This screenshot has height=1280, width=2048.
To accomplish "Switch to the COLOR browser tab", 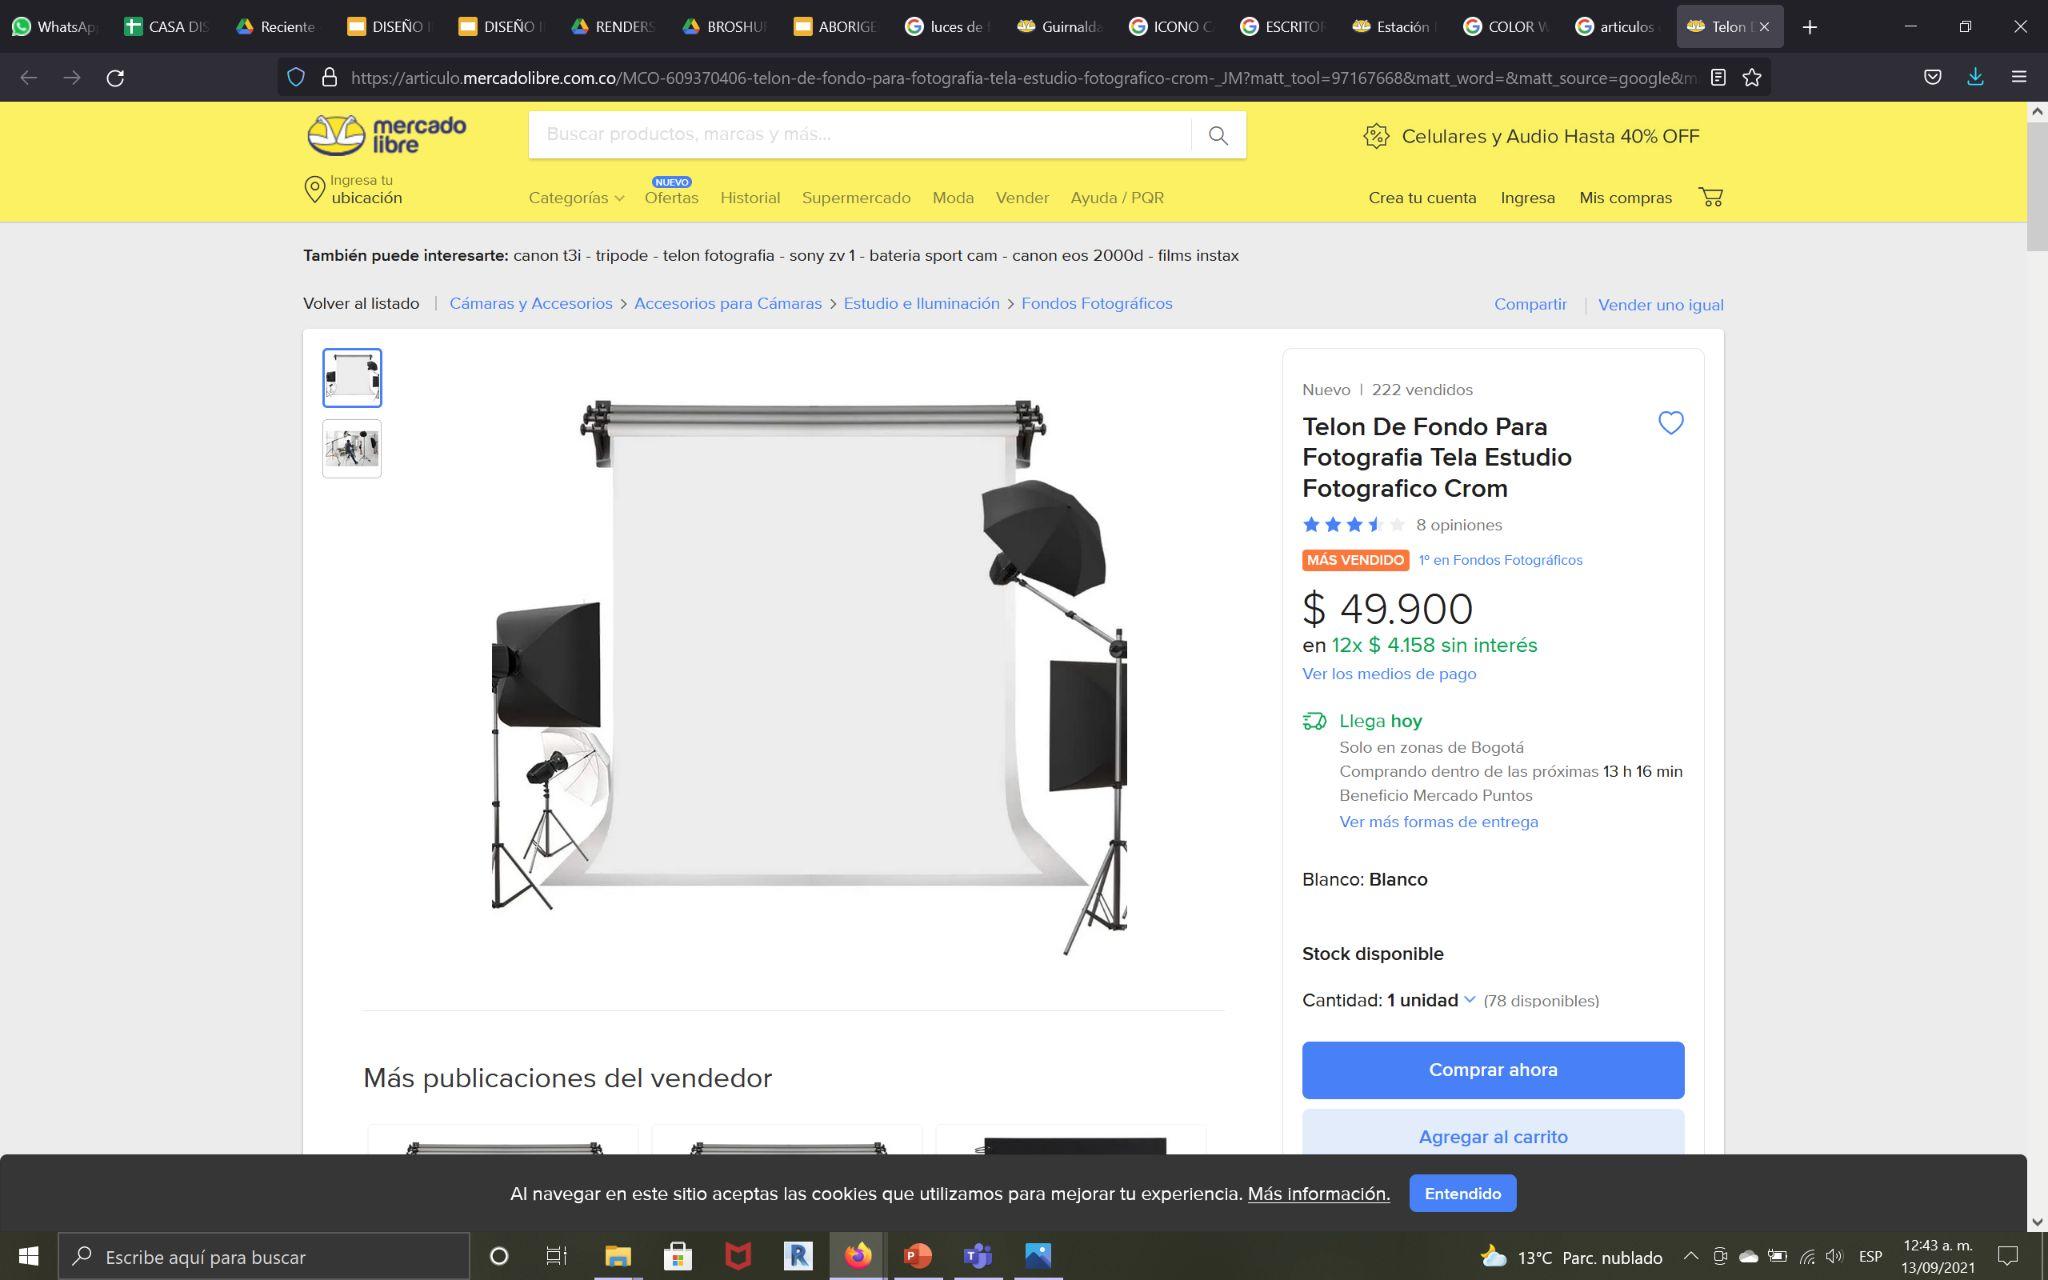I will [1507, 27].
